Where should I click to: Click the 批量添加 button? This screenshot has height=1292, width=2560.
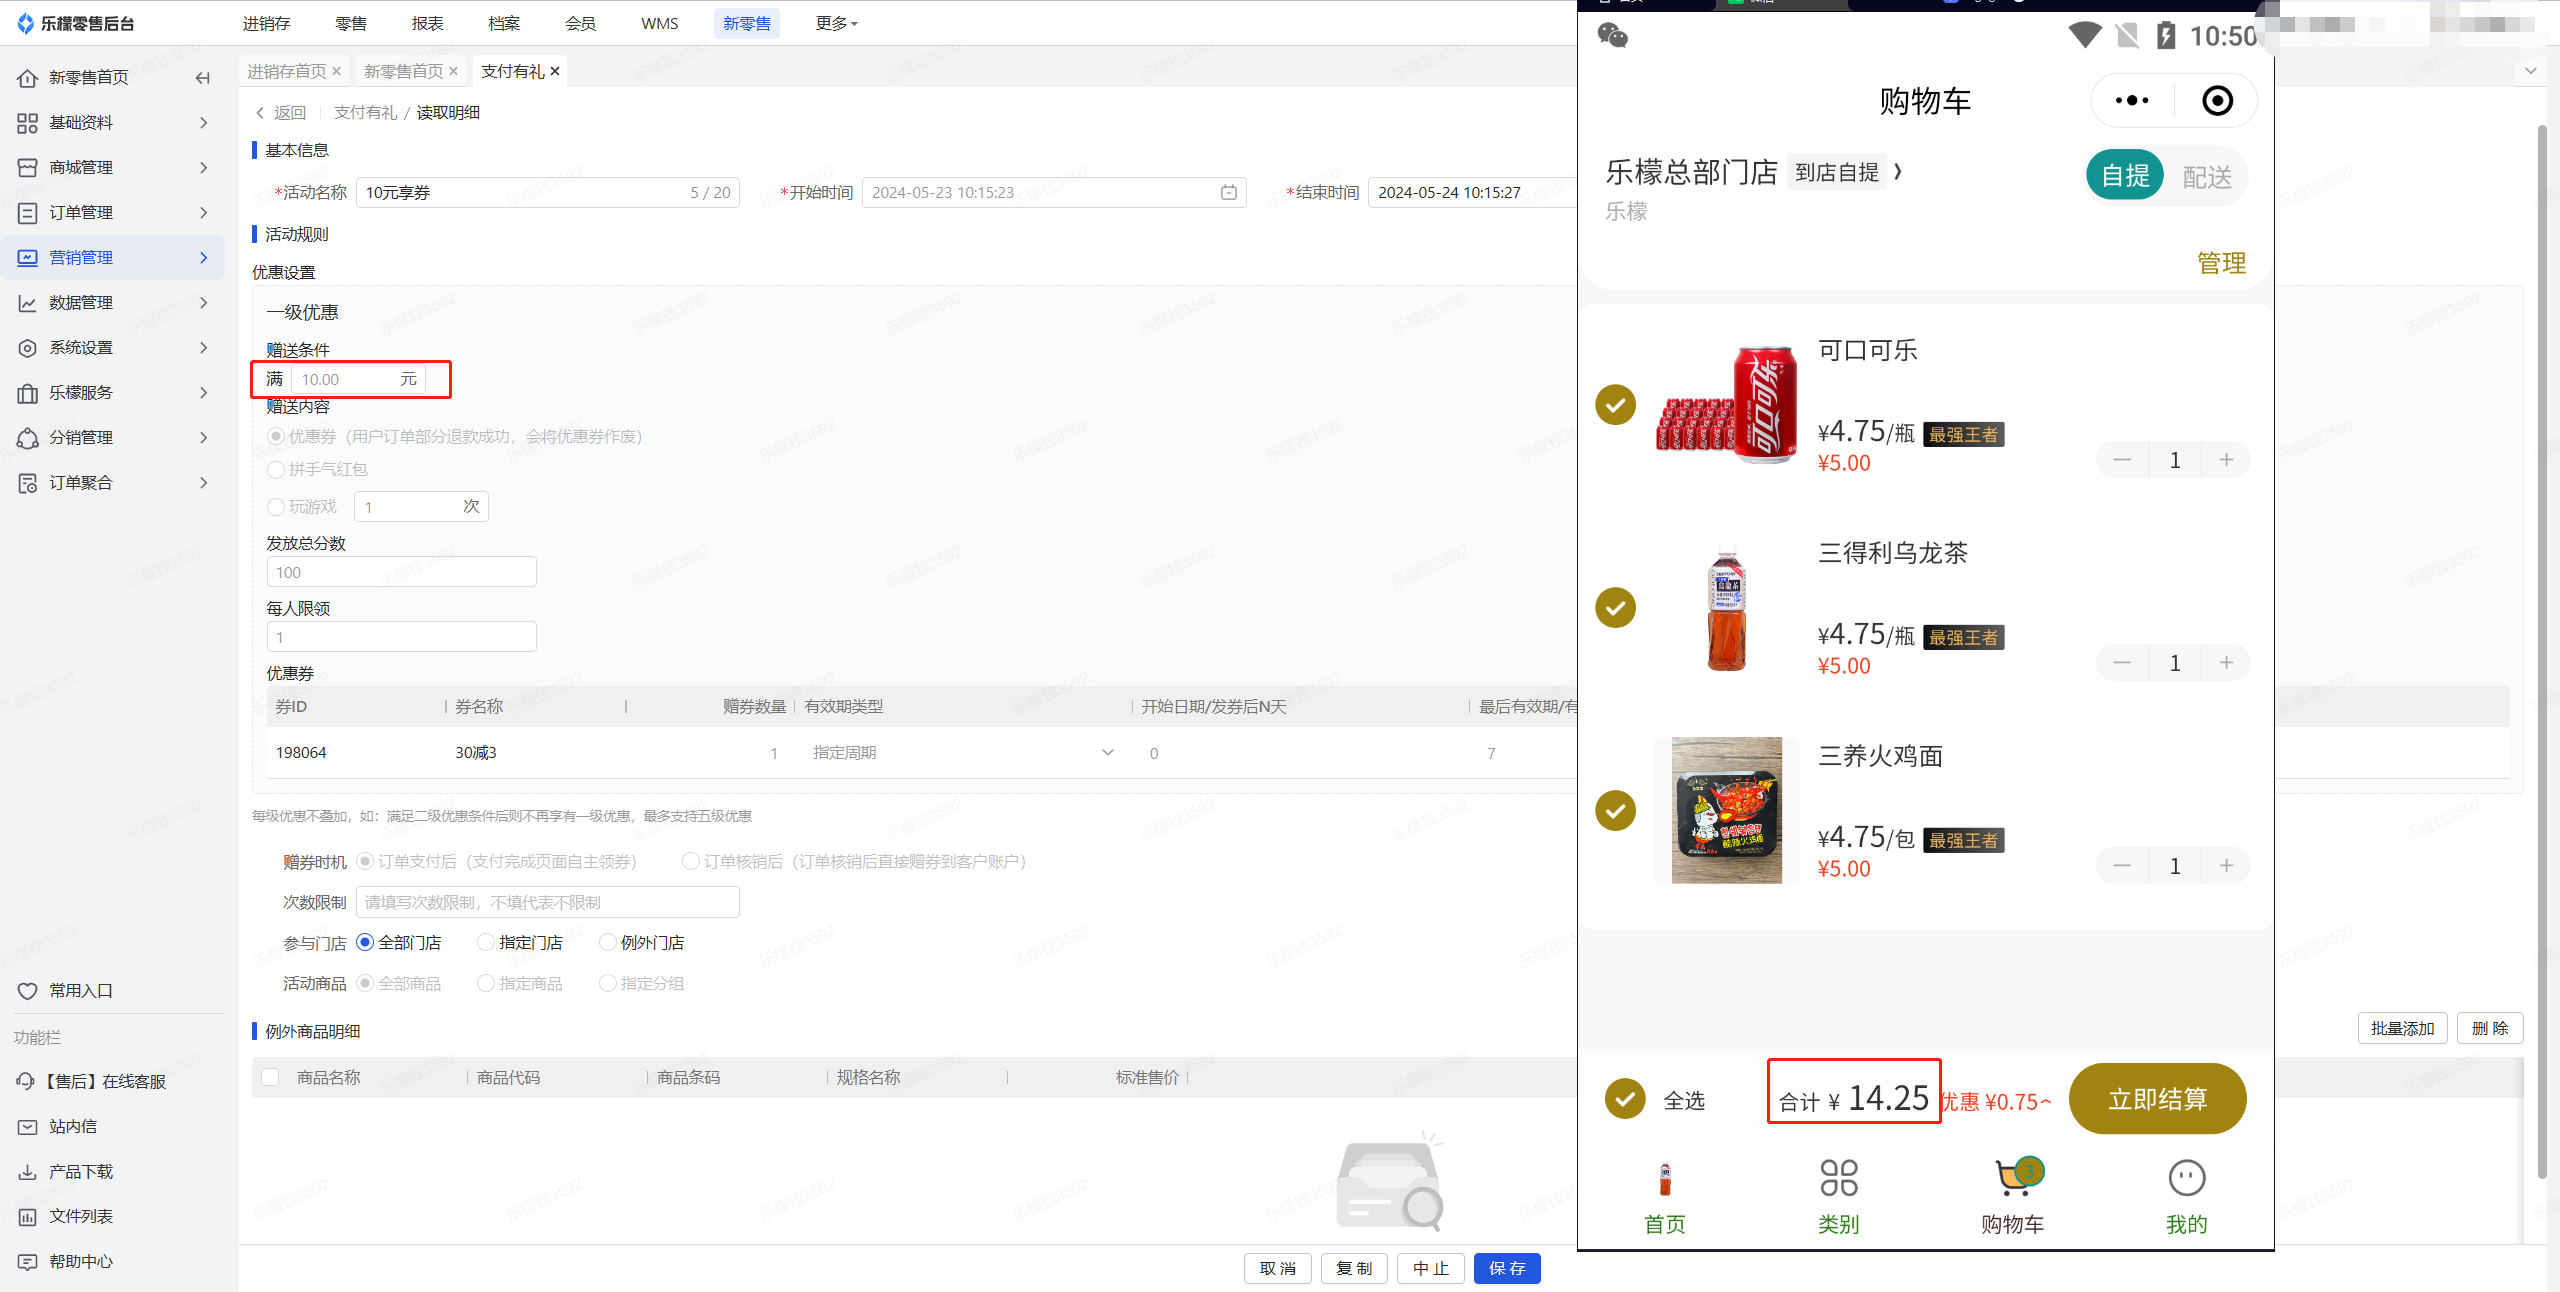coord(2402,1028)
